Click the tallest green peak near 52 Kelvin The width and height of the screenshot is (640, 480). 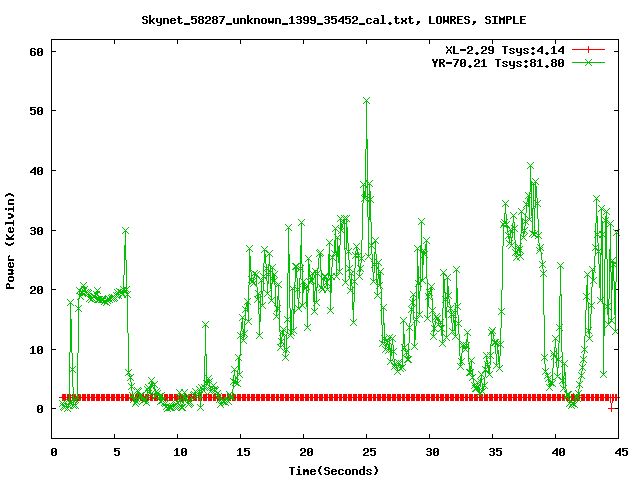click(x=367, y=101)
